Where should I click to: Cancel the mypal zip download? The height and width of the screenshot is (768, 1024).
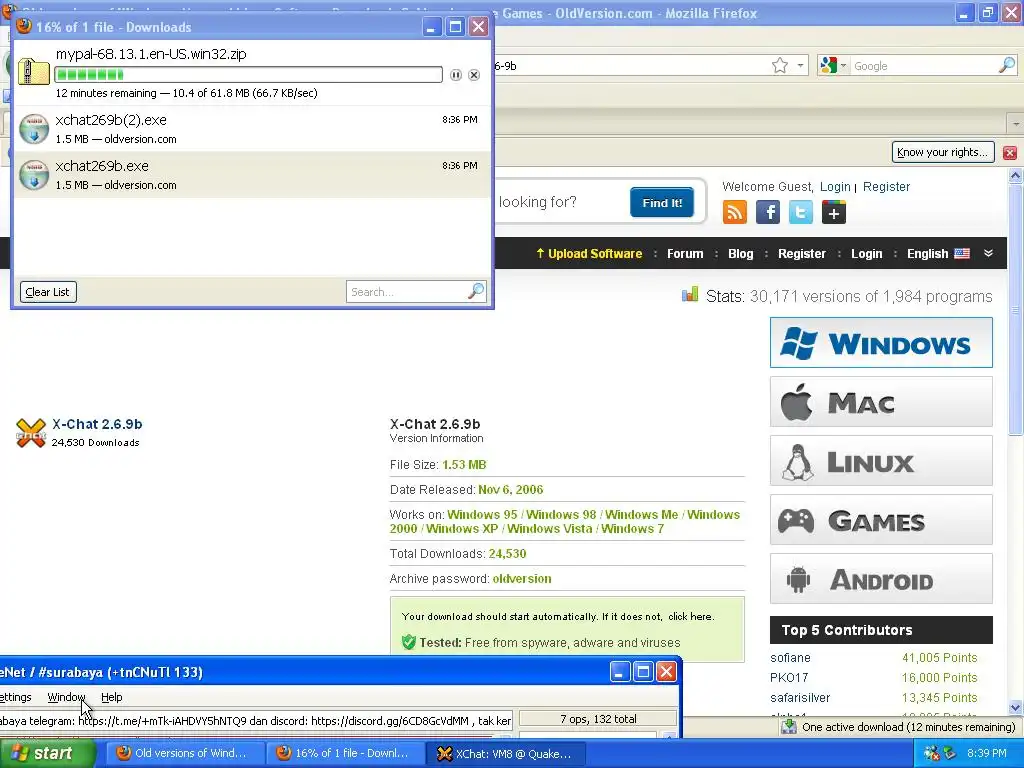[474, 75]
